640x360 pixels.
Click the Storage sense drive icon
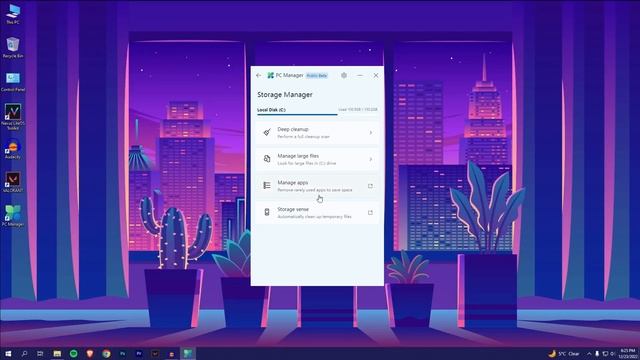(267, 212)
